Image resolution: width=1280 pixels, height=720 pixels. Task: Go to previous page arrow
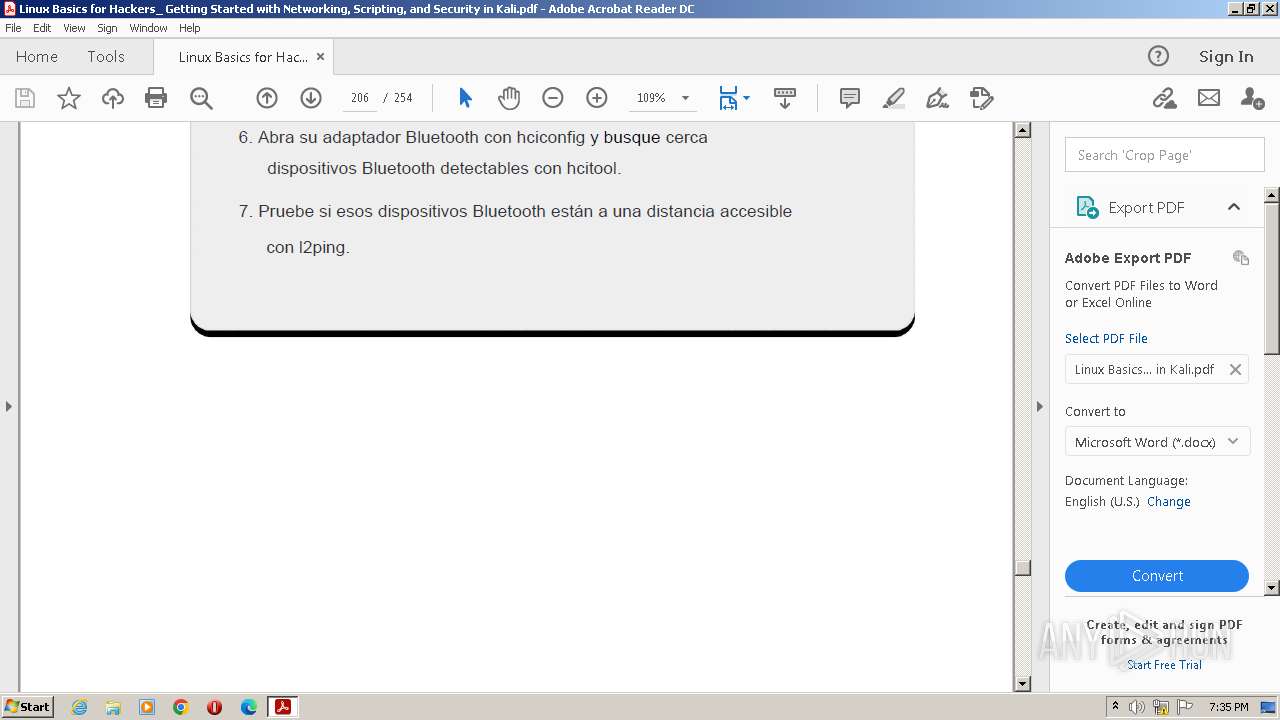(x=267, y=98)
